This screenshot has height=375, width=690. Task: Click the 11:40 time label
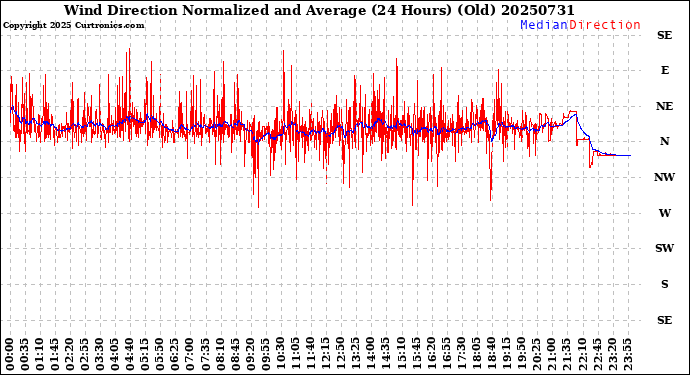click(311, 354)
